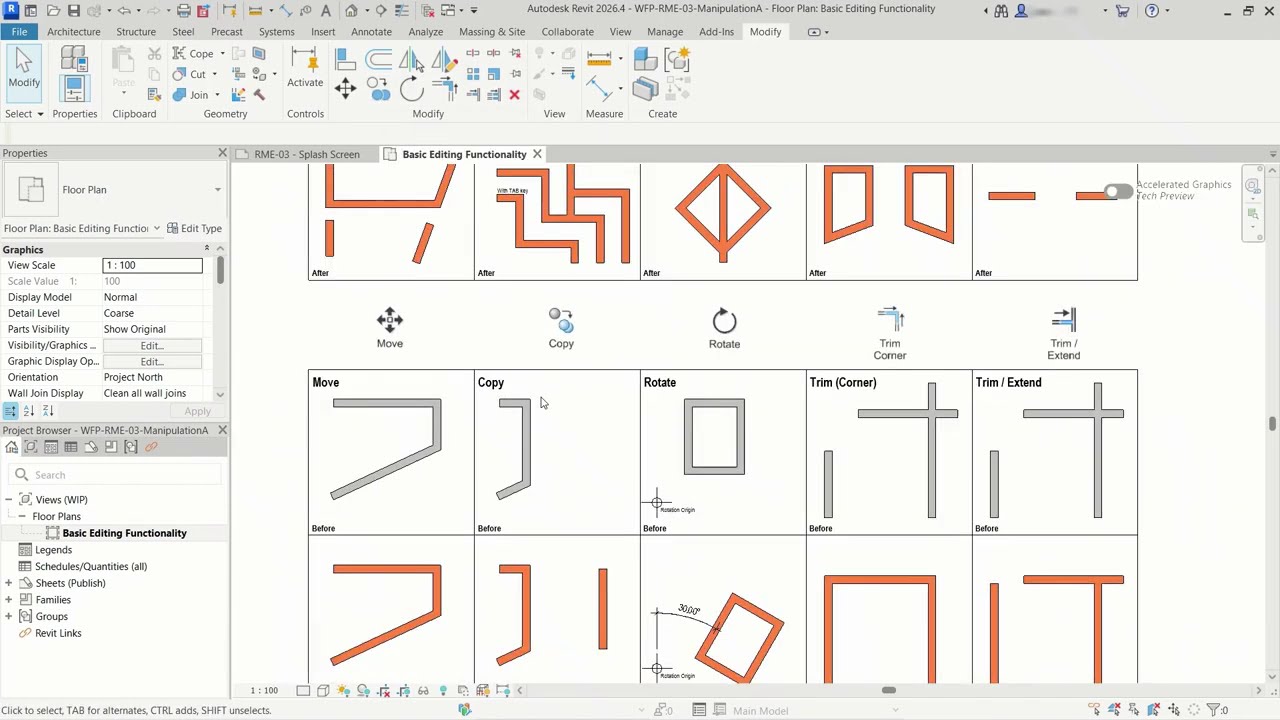Screen dimensions: 1280x720
Task: Toggle Temporary Hide/Isolate glasses icon
Action: 423,690
